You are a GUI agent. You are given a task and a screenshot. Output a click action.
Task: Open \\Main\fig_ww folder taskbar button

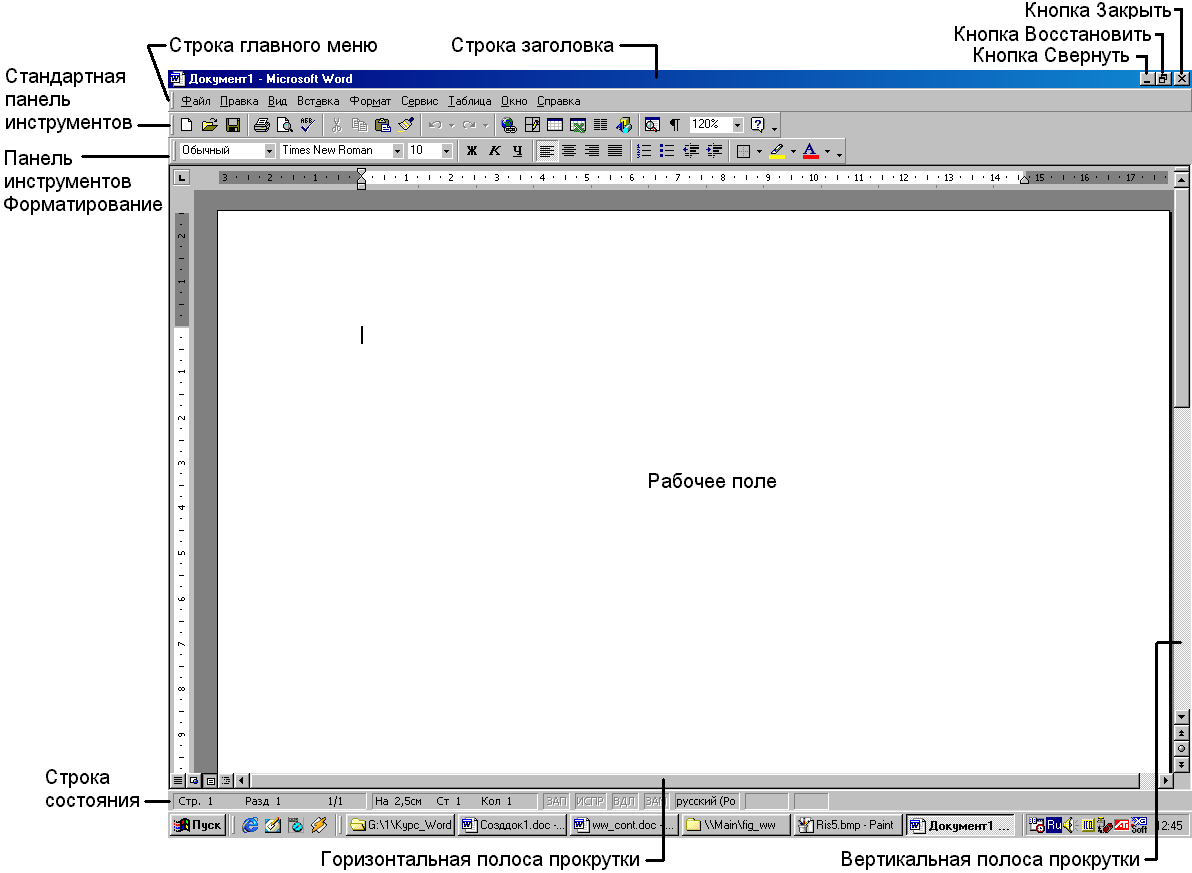tap(736, 825)
